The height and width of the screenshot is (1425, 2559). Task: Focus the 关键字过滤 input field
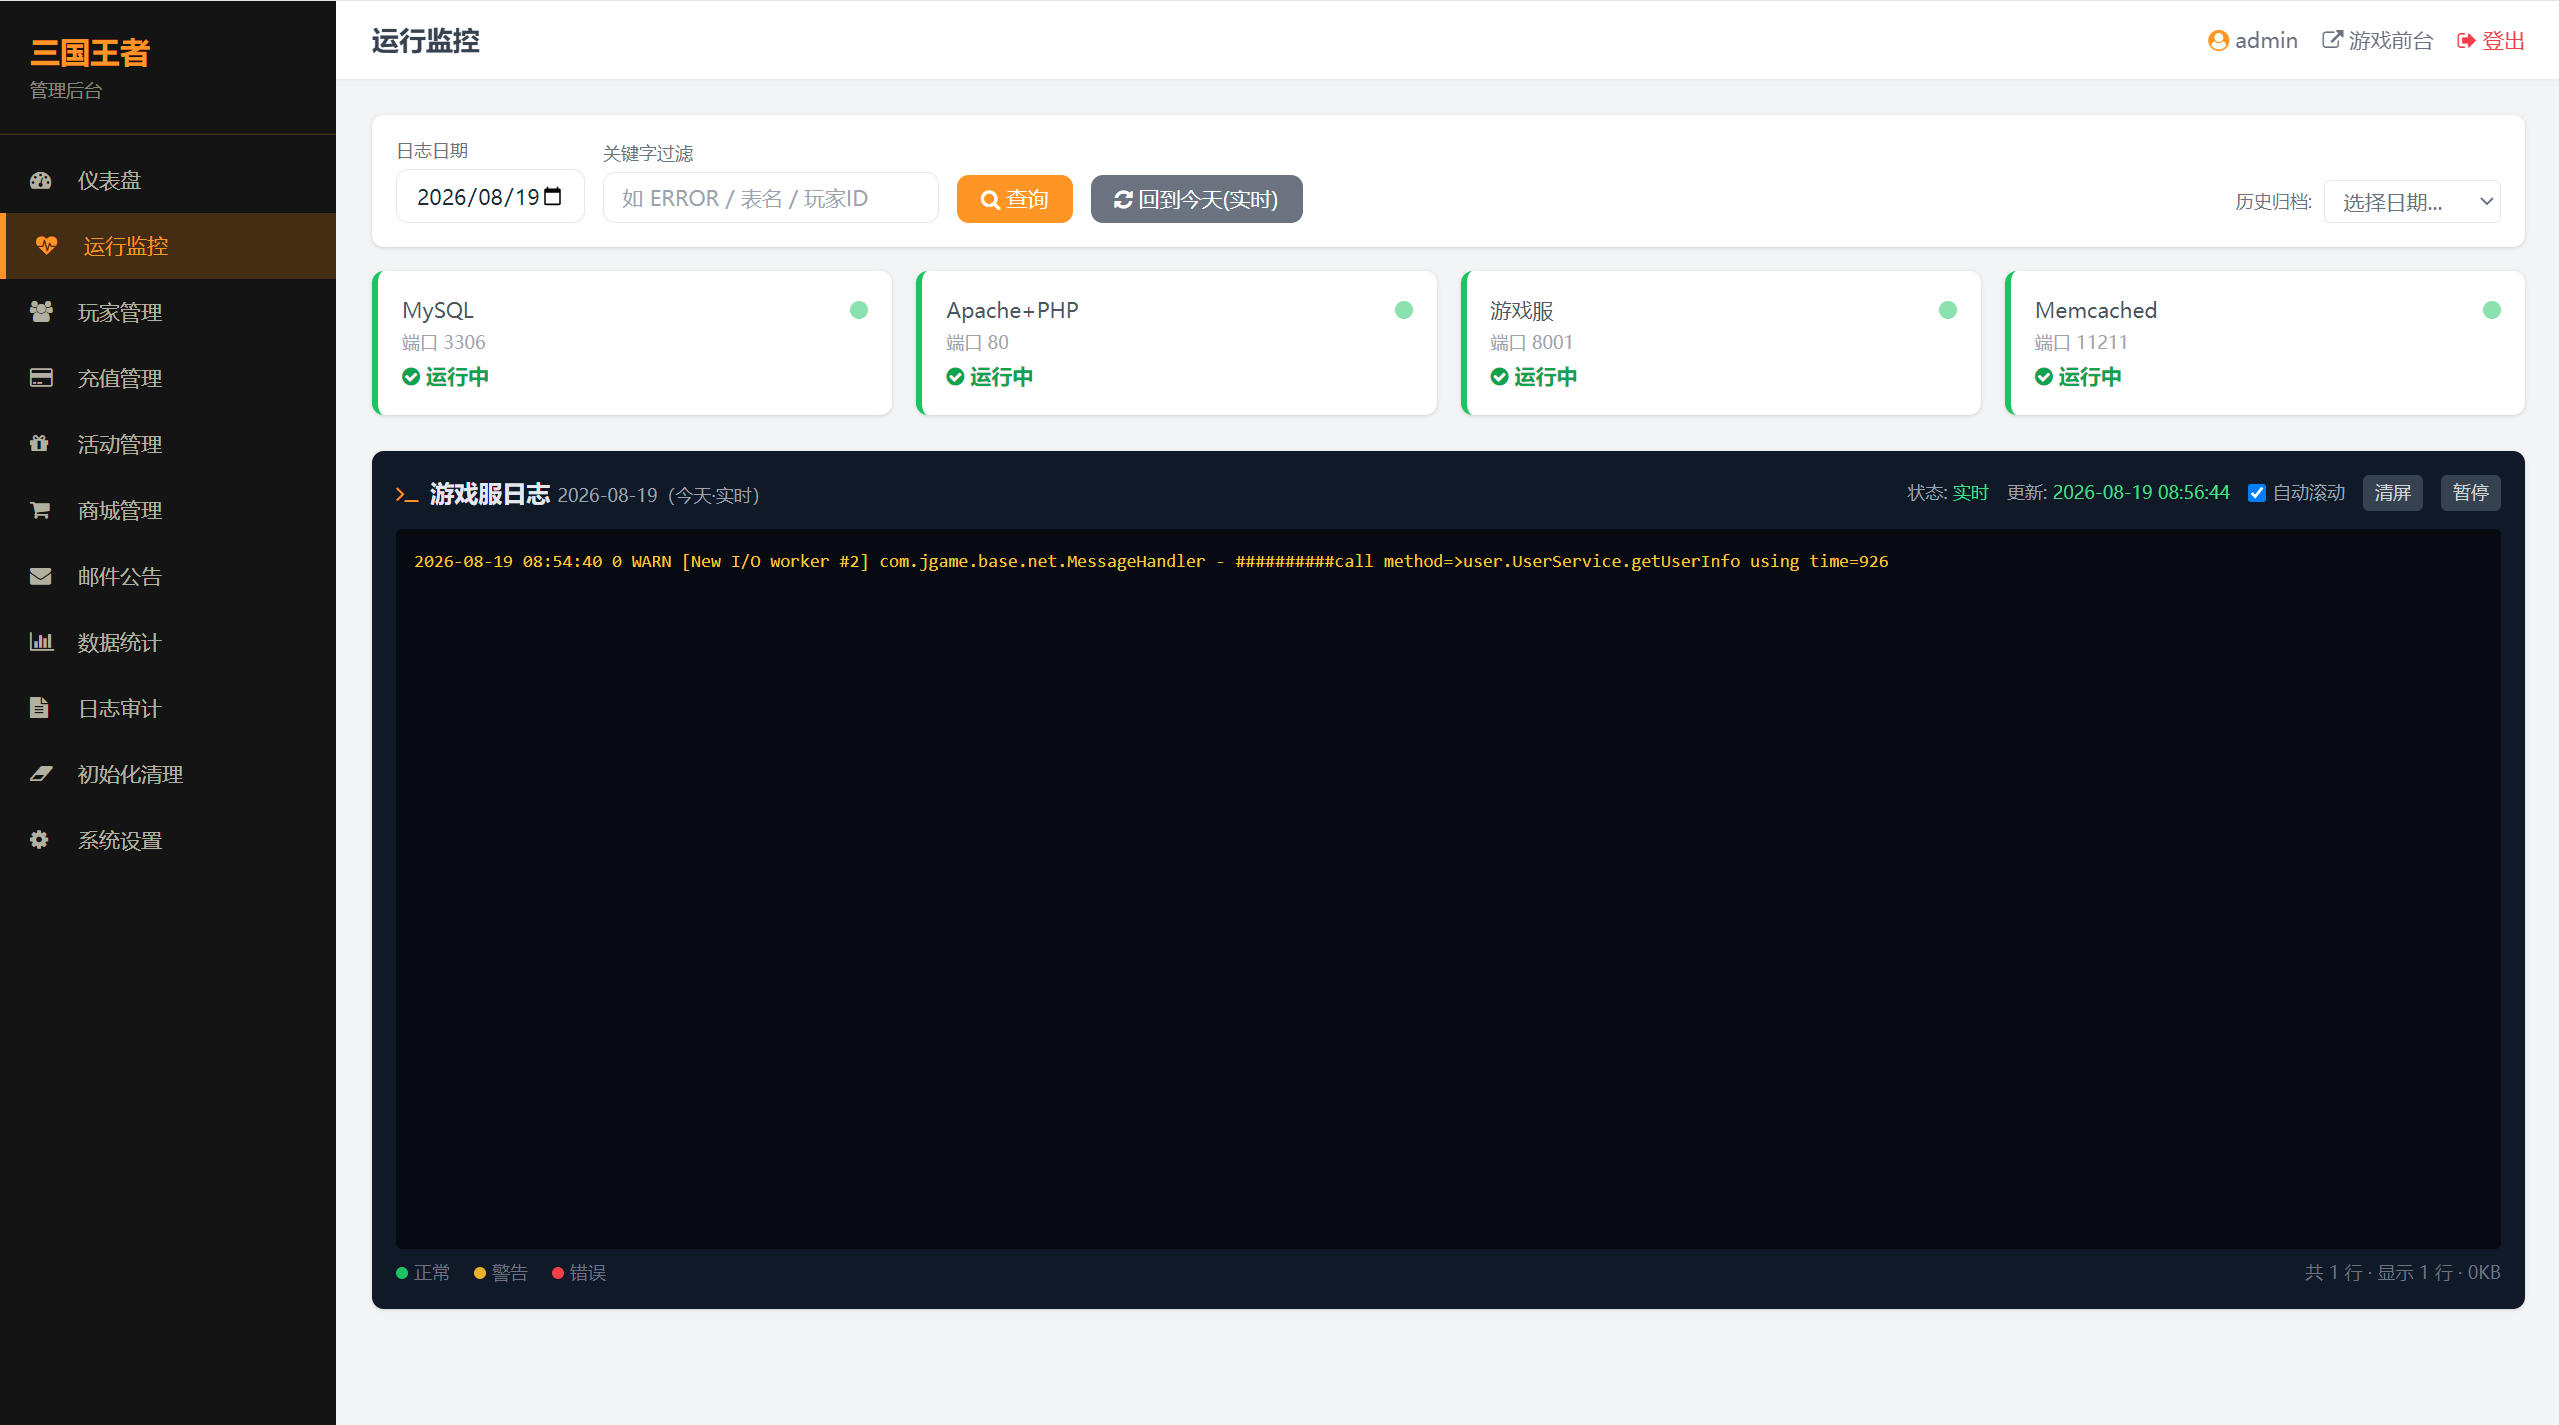pos(770,198)
